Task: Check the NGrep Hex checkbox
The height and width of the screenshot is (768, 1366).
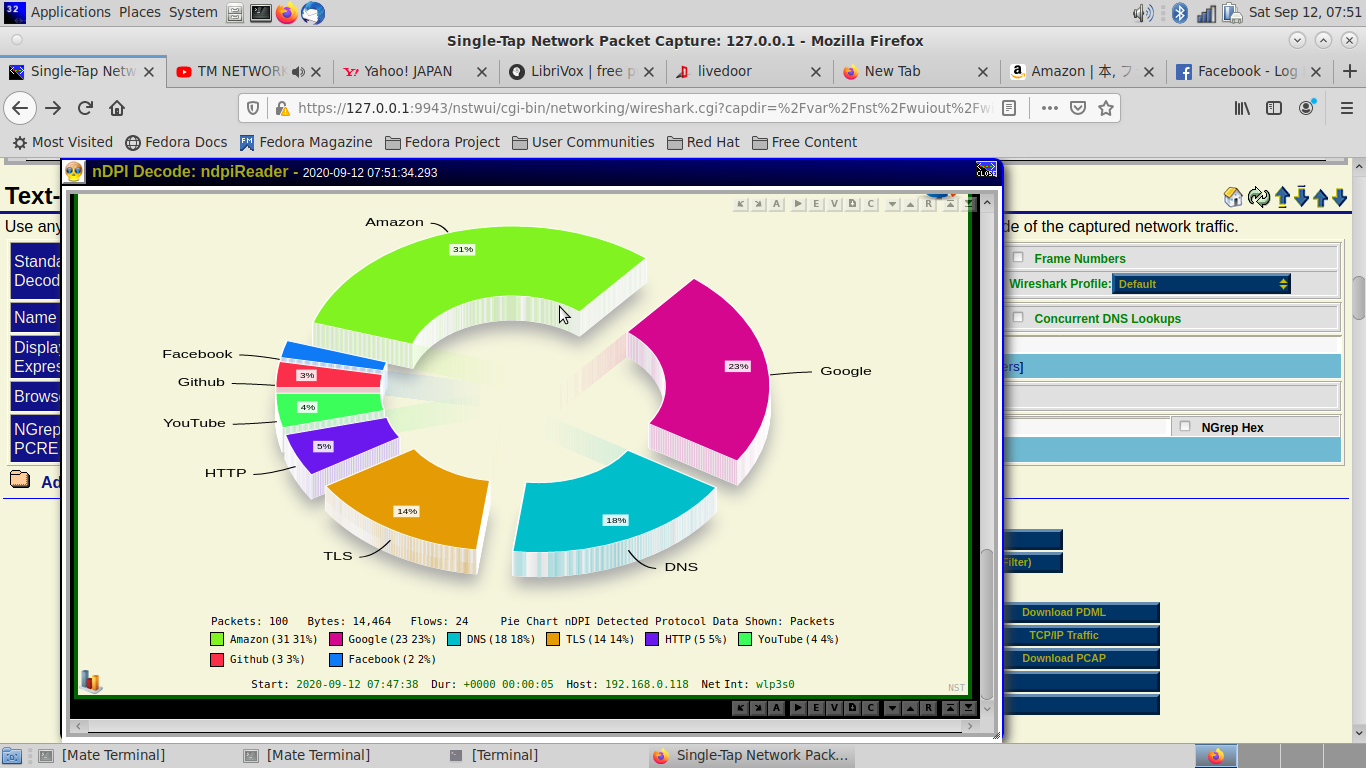Action: (x=1185, y=426)
